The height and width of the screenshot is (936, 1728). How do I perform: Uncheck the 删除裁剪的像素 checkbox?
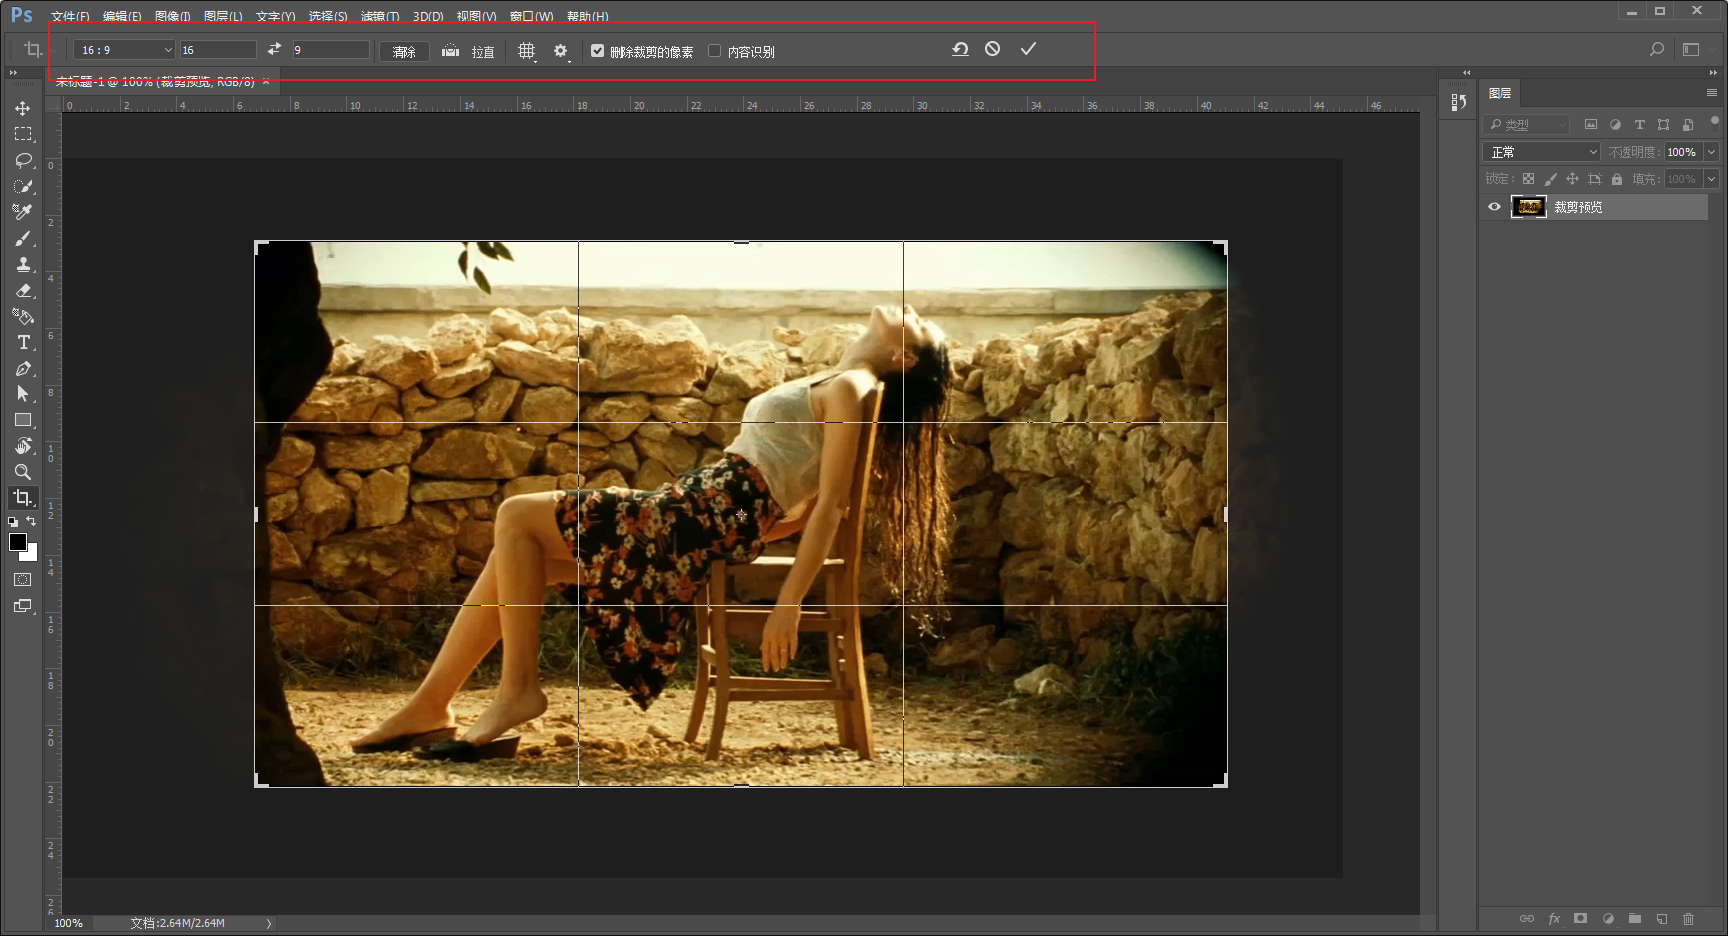[597, 51]
